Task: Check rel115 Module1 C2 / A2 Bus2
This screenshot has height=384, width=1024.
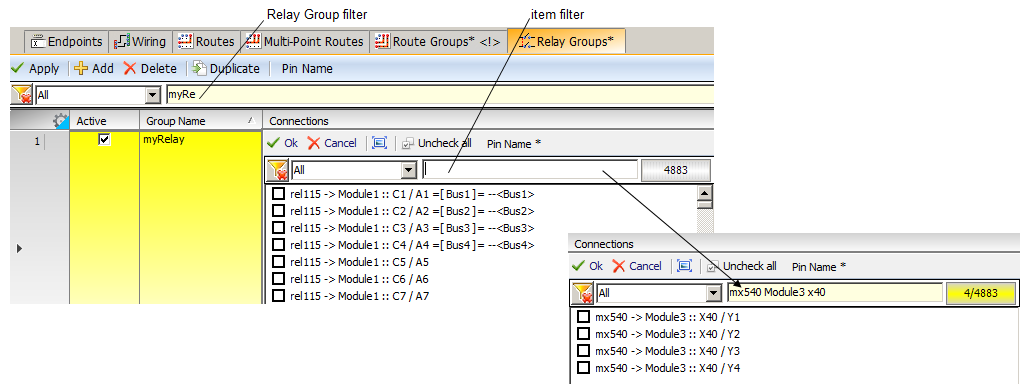Action: click(278, 210)
